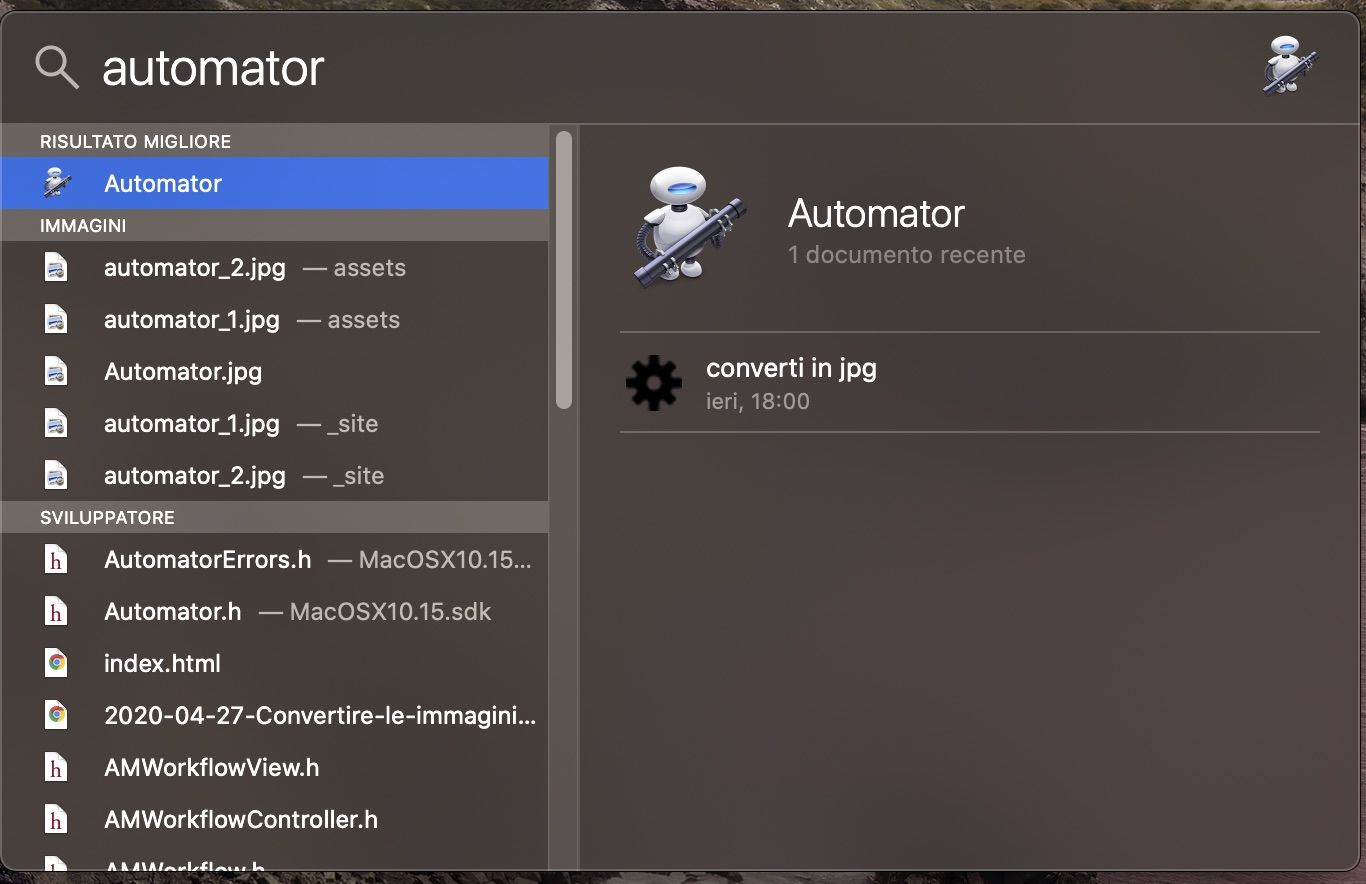Click image icon of automator_1.jpg assets
This screenshot has height=884, width=1366.
coord(56,320)
